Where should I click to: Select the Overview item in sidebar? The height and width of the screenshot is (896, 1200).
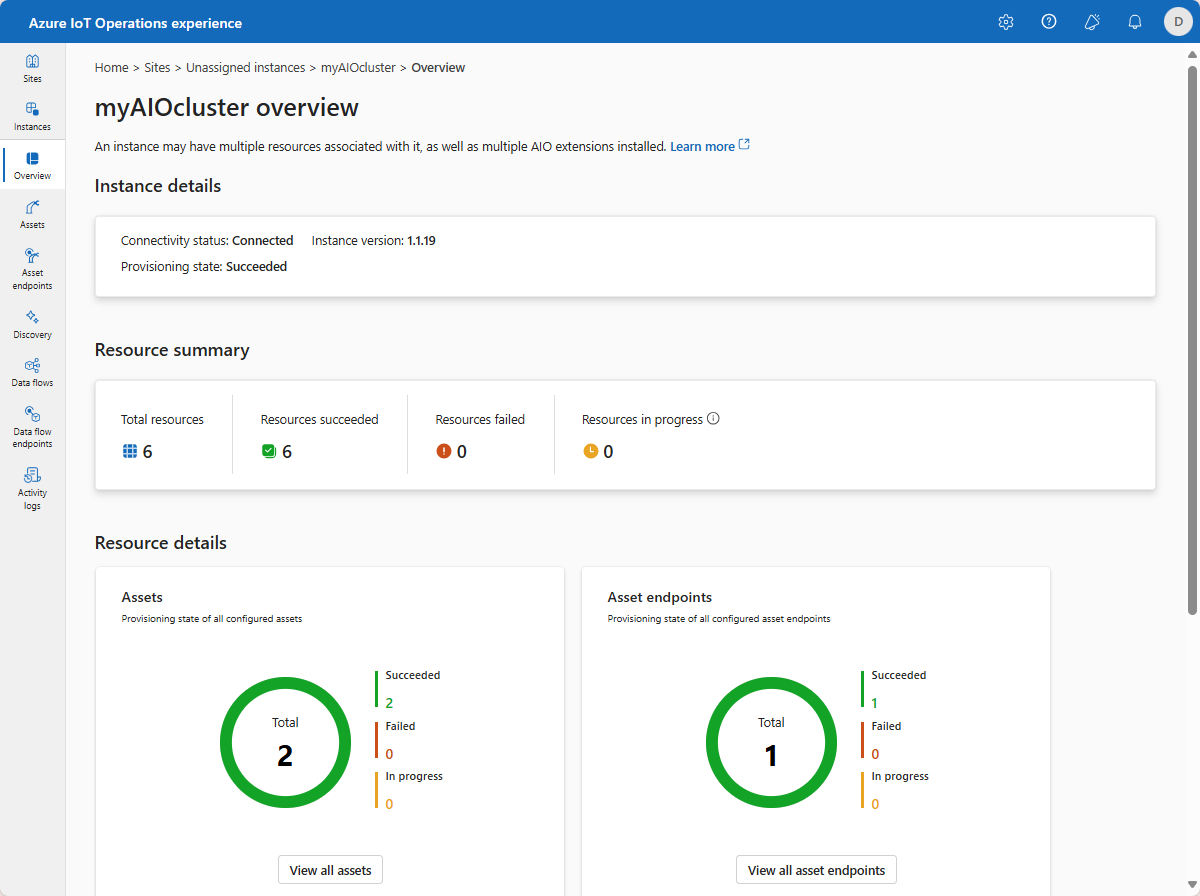(x=32, y=165)
